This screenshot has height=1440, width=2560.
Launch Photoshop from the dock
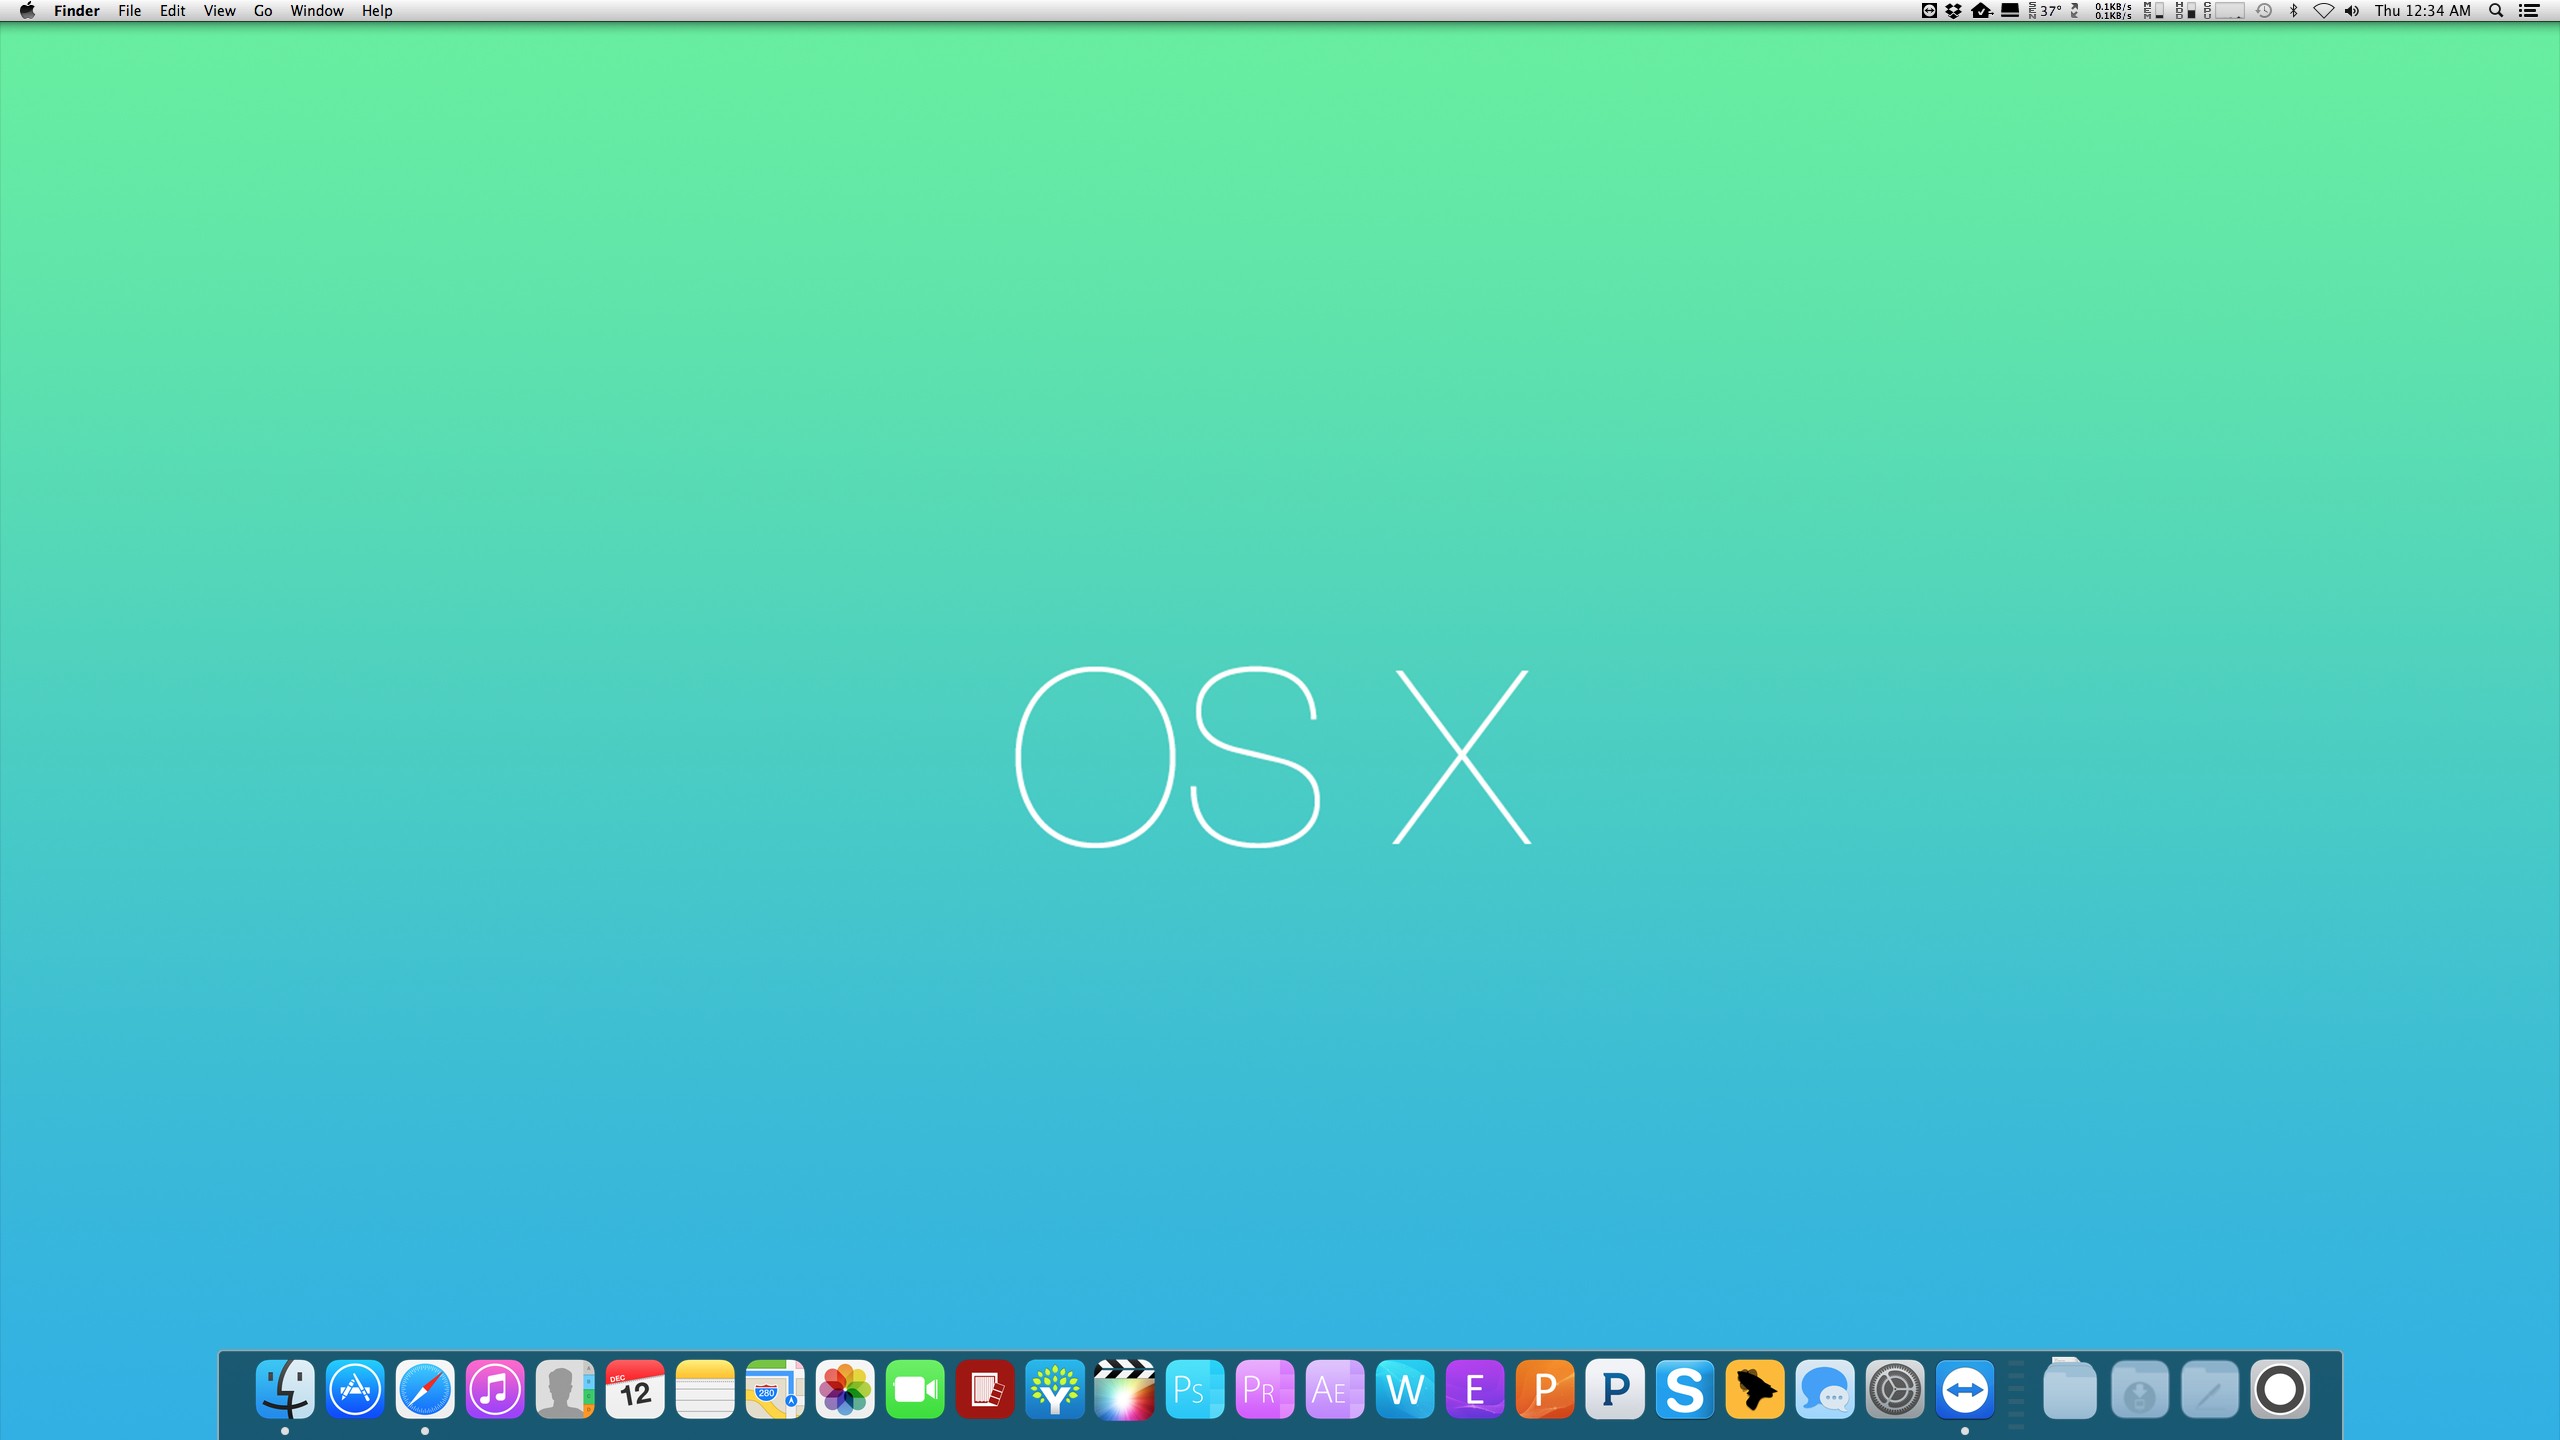1195,1389
